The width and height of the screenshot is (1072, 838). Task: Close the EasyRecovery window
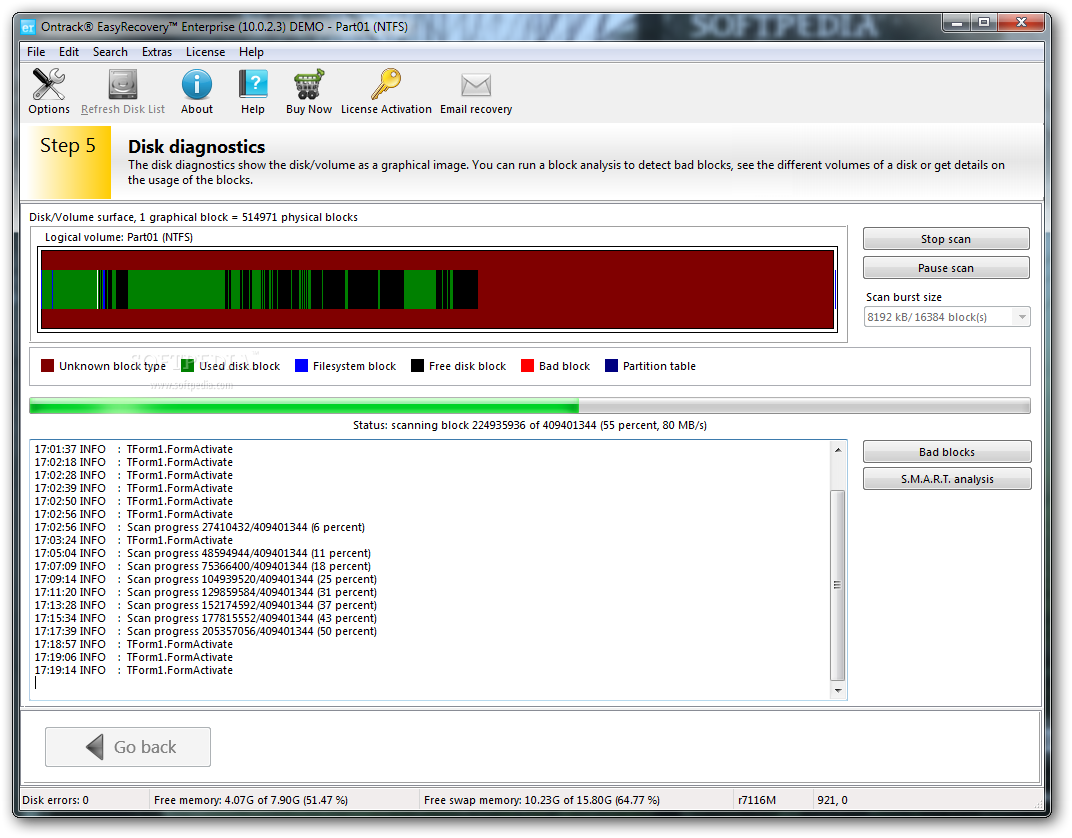[x=1021, y=23]
